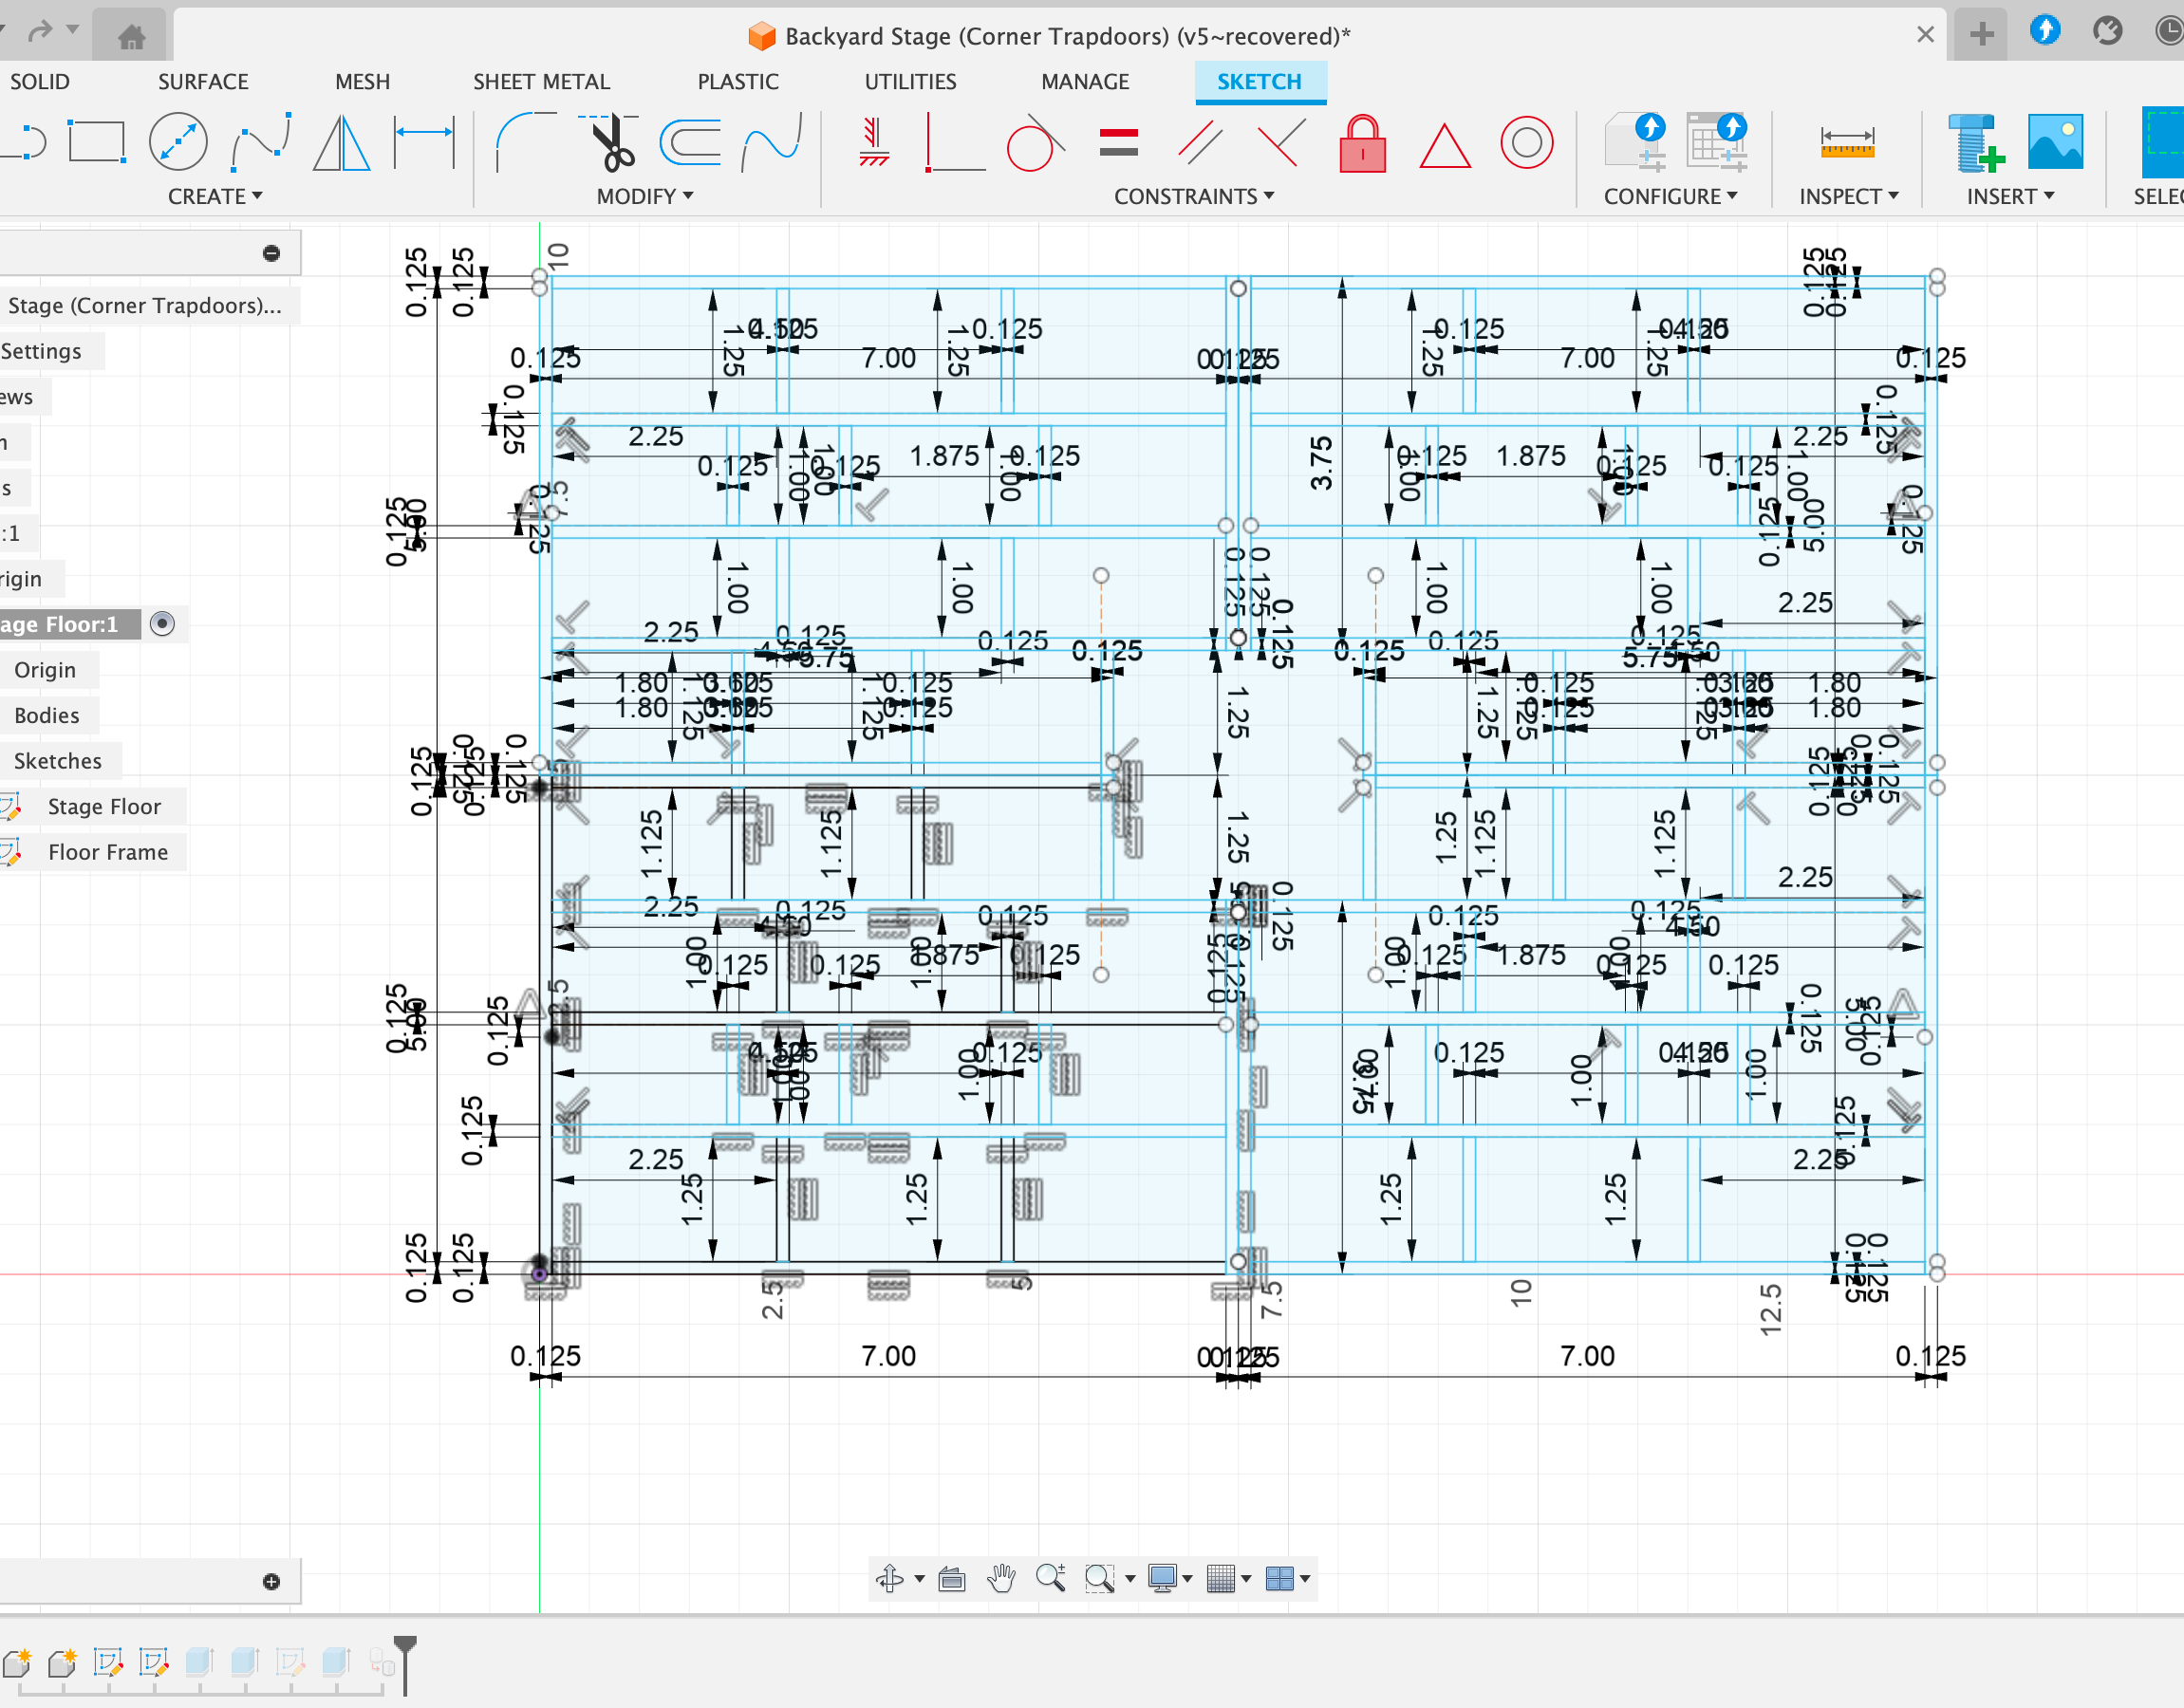Open the CREATE dropdown menu
This screenshot has width=2184, height=1708.
pyautogui.click(x=214, y=196)
